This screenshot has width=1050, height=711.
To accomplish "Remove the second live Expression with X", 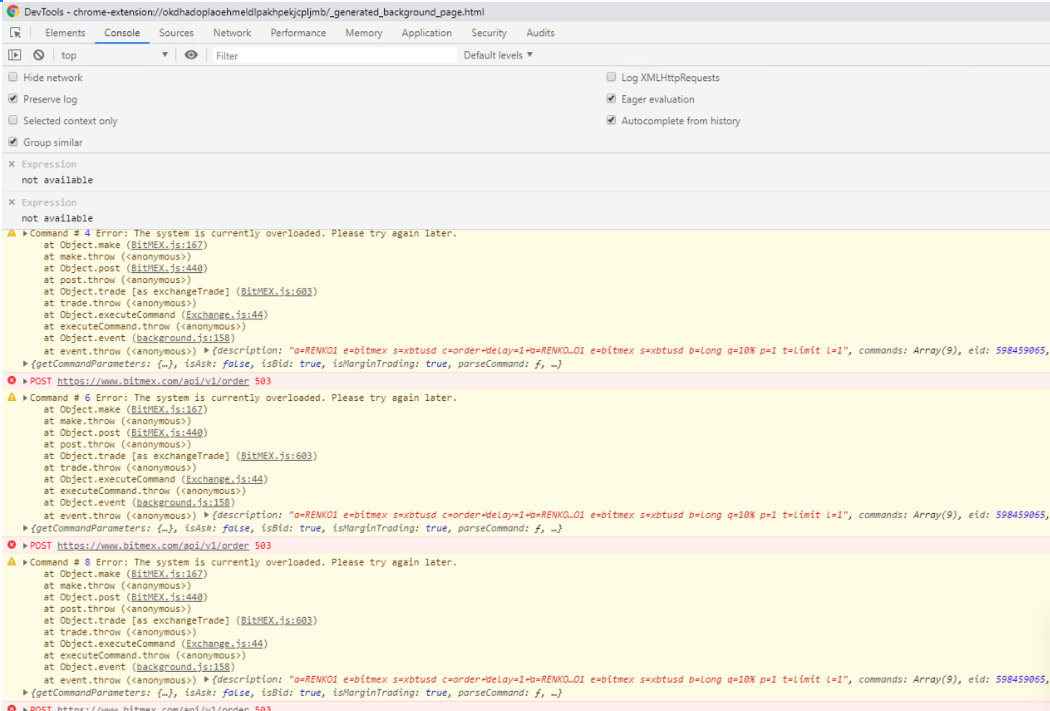I will tap(12, 202).
